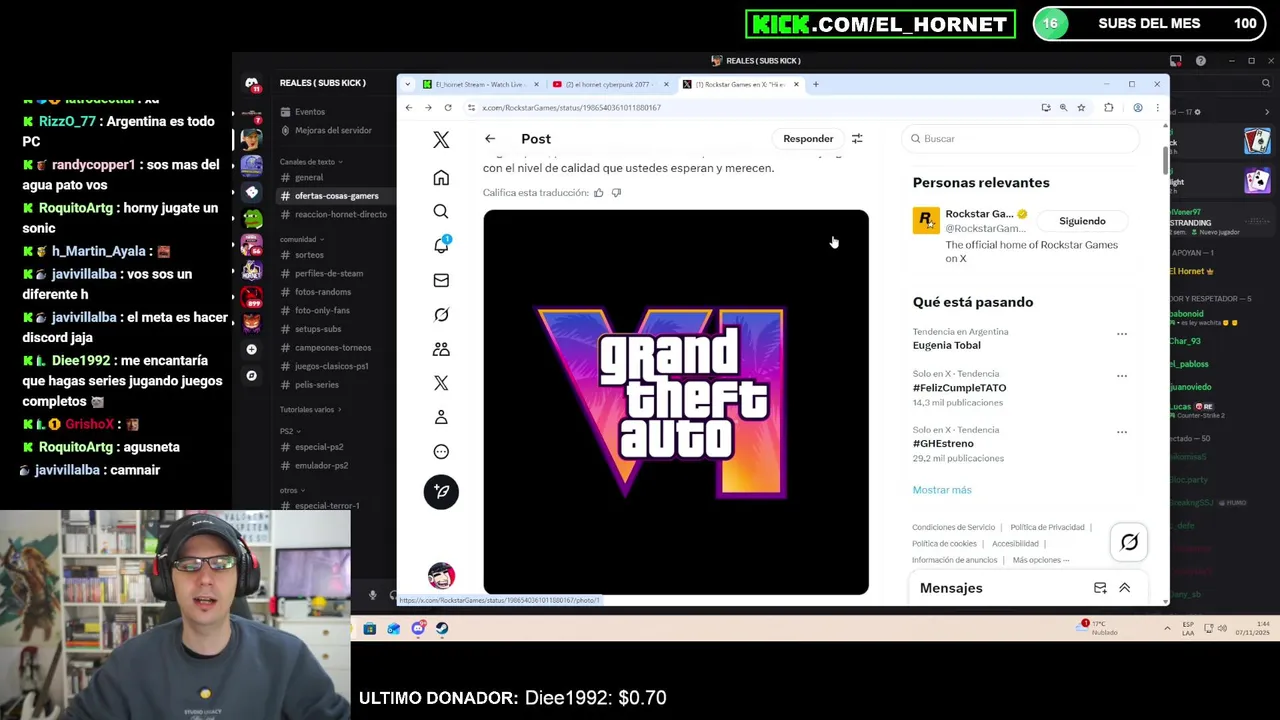Open browser extensions puzzle icon
Viewport: 1280px width, 720px height.
point(1109,108)
